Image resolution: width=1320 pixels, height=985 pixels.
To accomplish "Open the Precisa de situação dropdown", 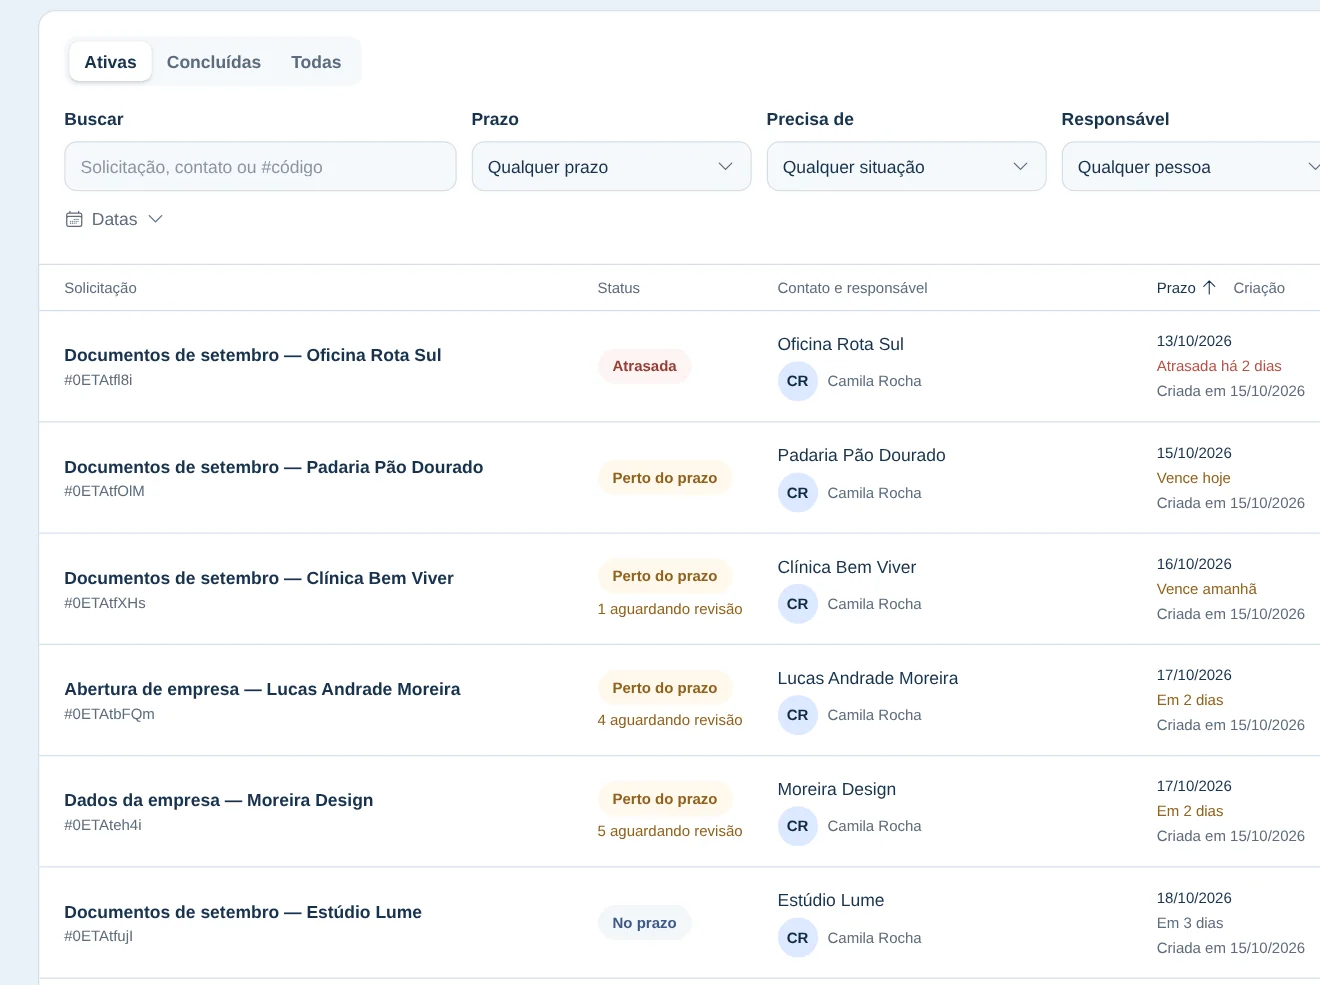I will pos(906,166).
